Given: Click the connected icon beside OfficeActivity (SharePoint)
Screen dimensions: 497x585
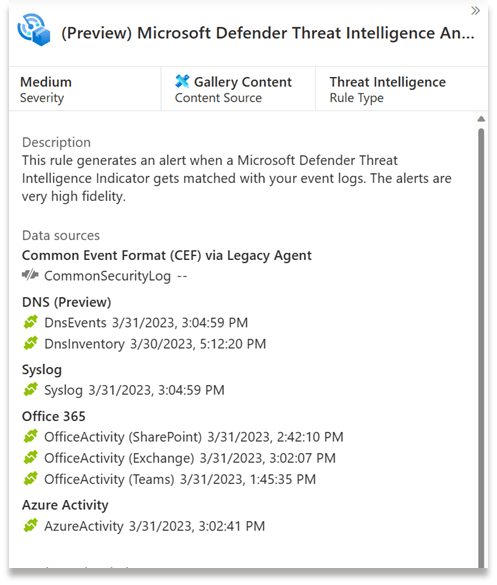Looking at the screenshot, I should 31,436.
